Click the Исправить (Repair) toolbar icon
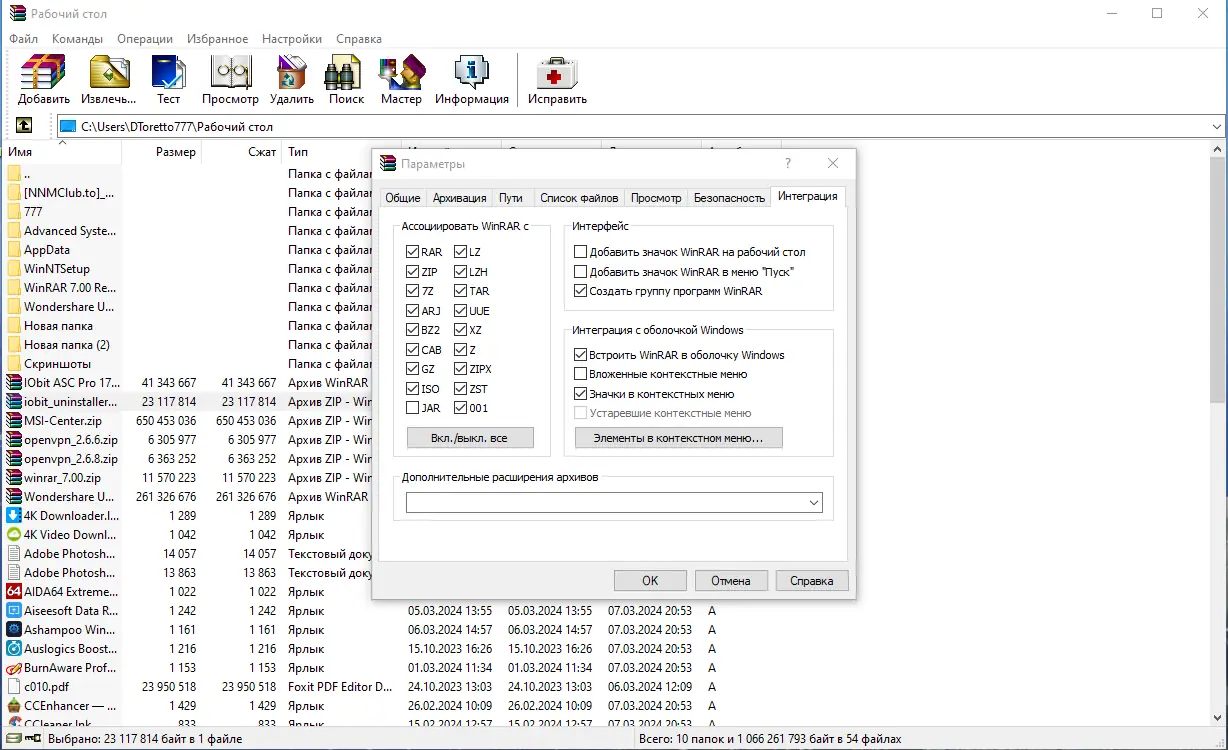 [x=557, y=73]
